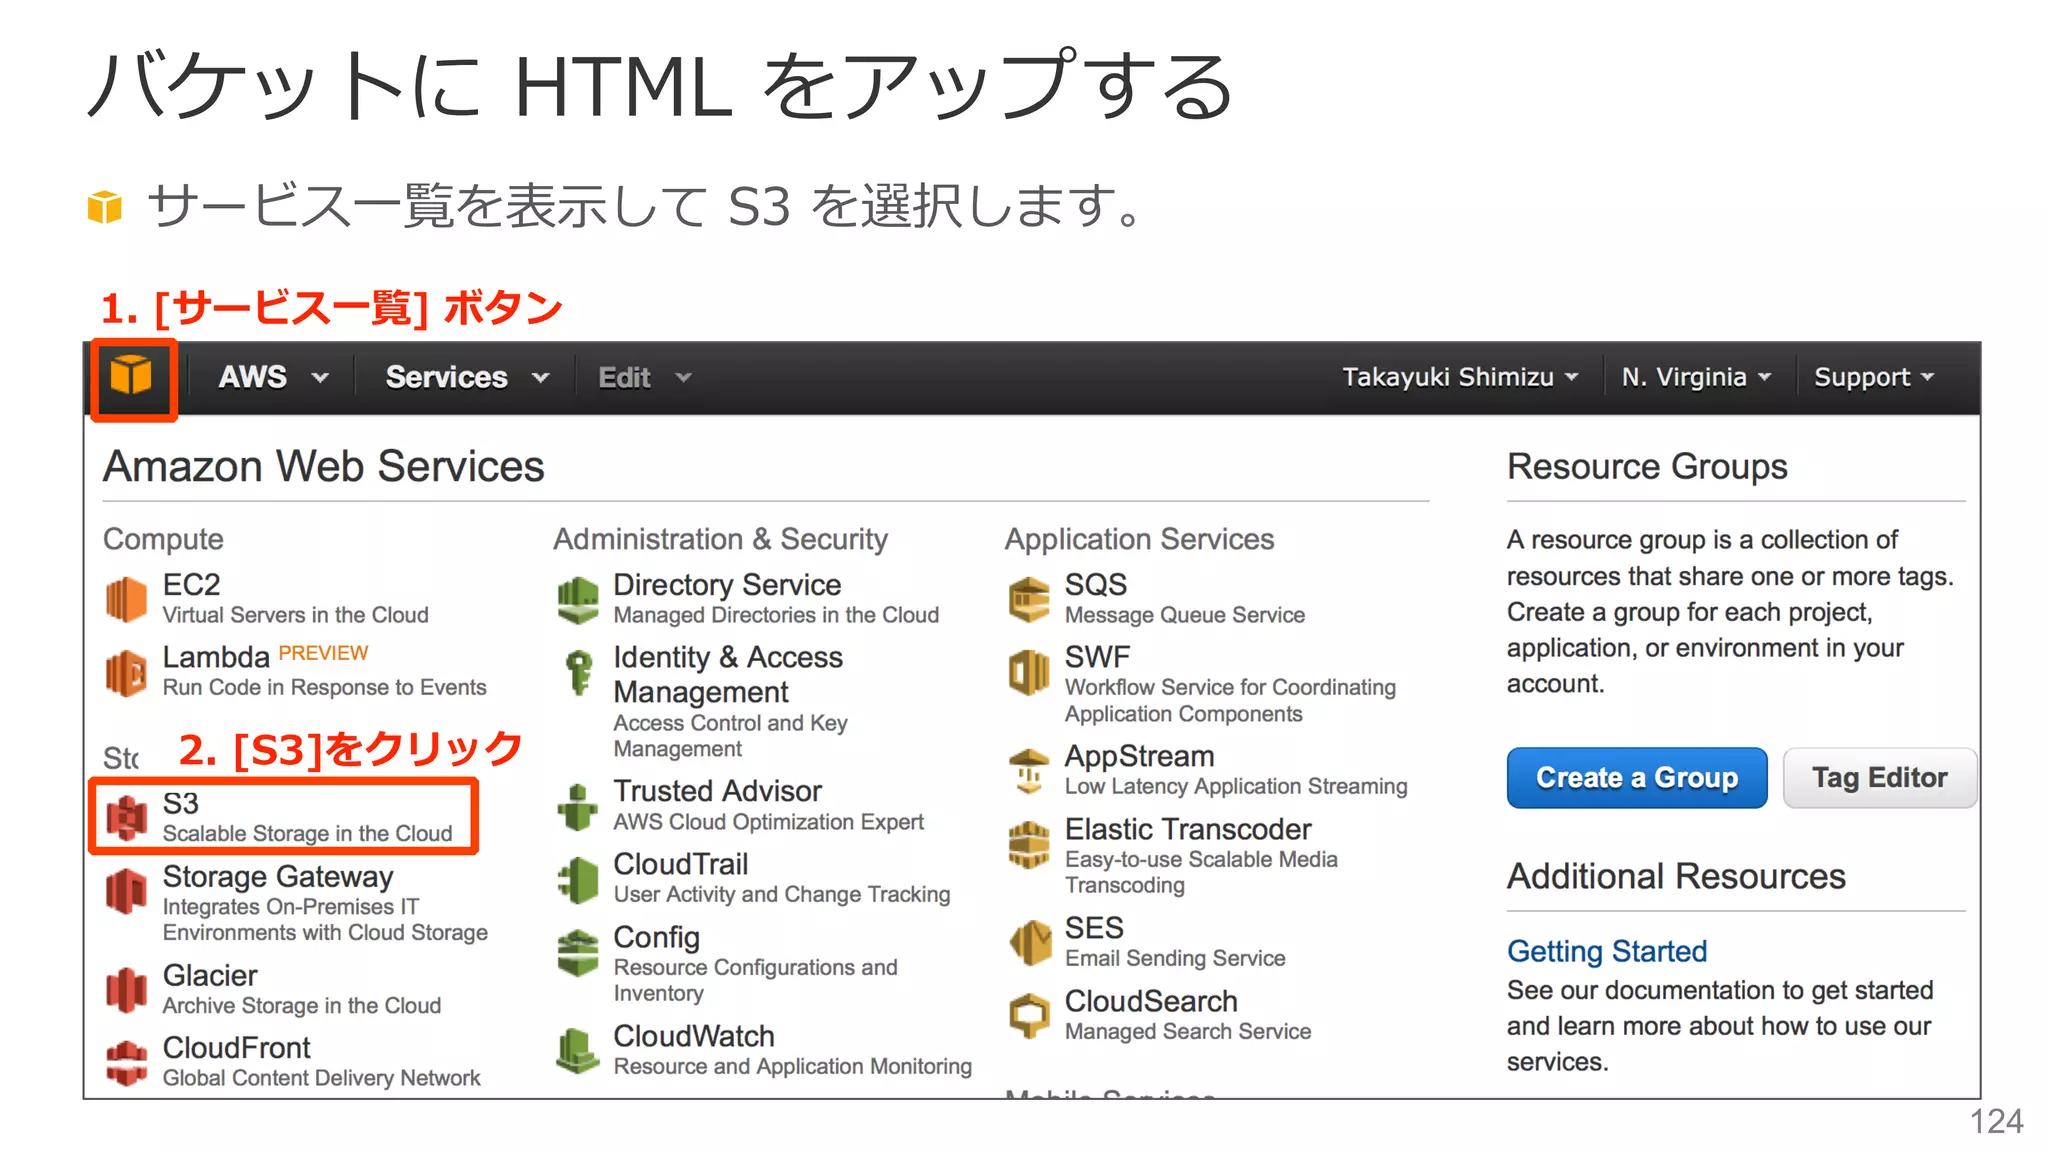2048x1152 pixels.
Task: Expand the Services menu
Action: click(x=467, y=377)
